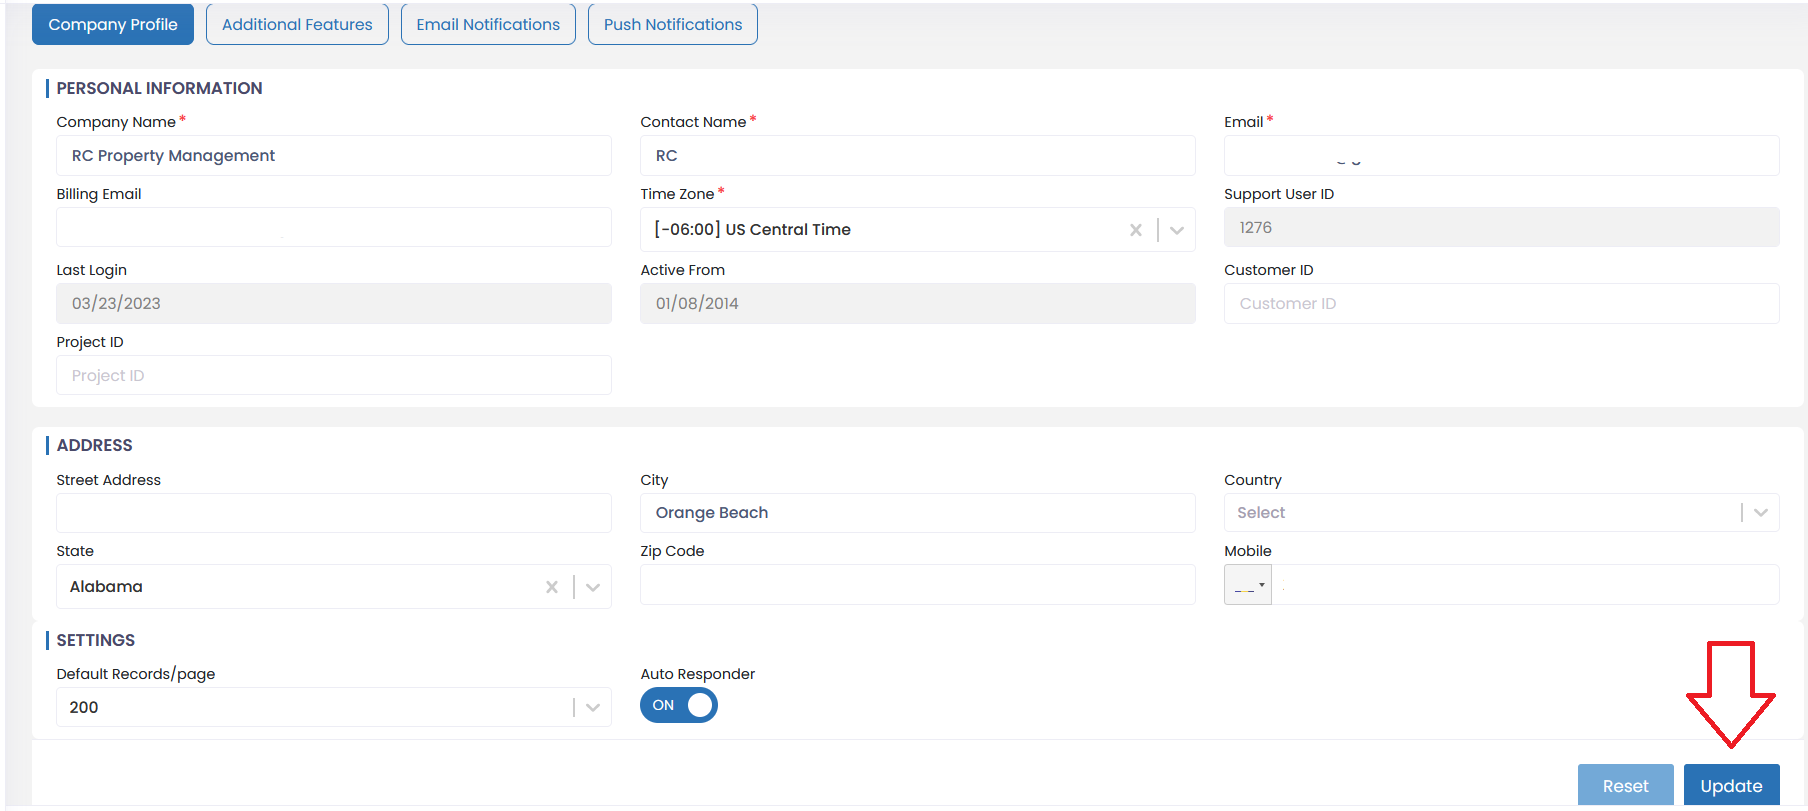Focus the Zip Code field
Screen dimensions: 1808x811
pos(918,585)
